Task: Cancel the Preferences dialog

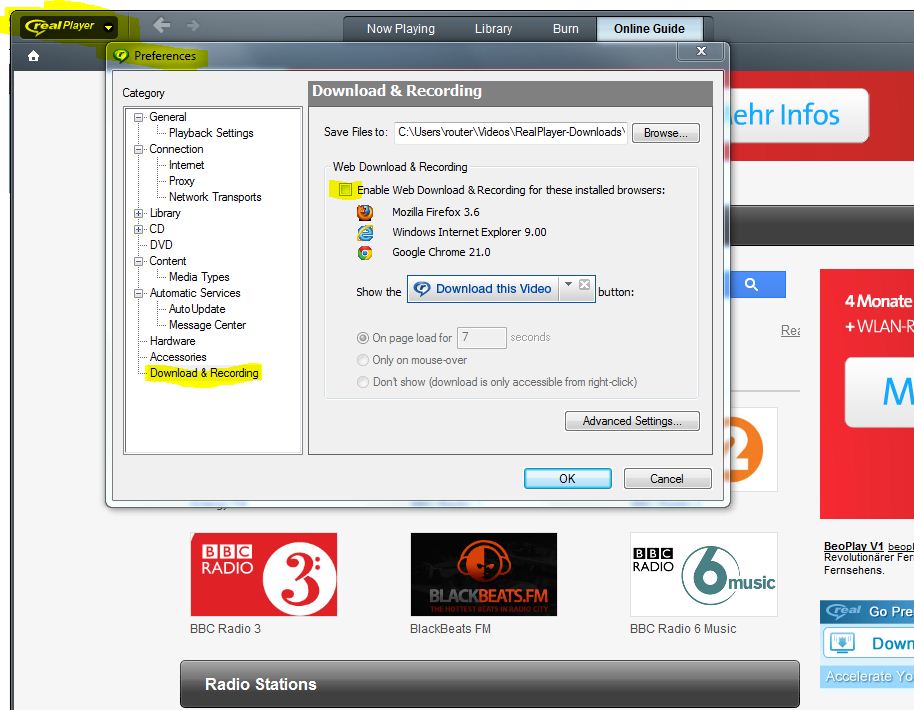Action: pos(667,479)
